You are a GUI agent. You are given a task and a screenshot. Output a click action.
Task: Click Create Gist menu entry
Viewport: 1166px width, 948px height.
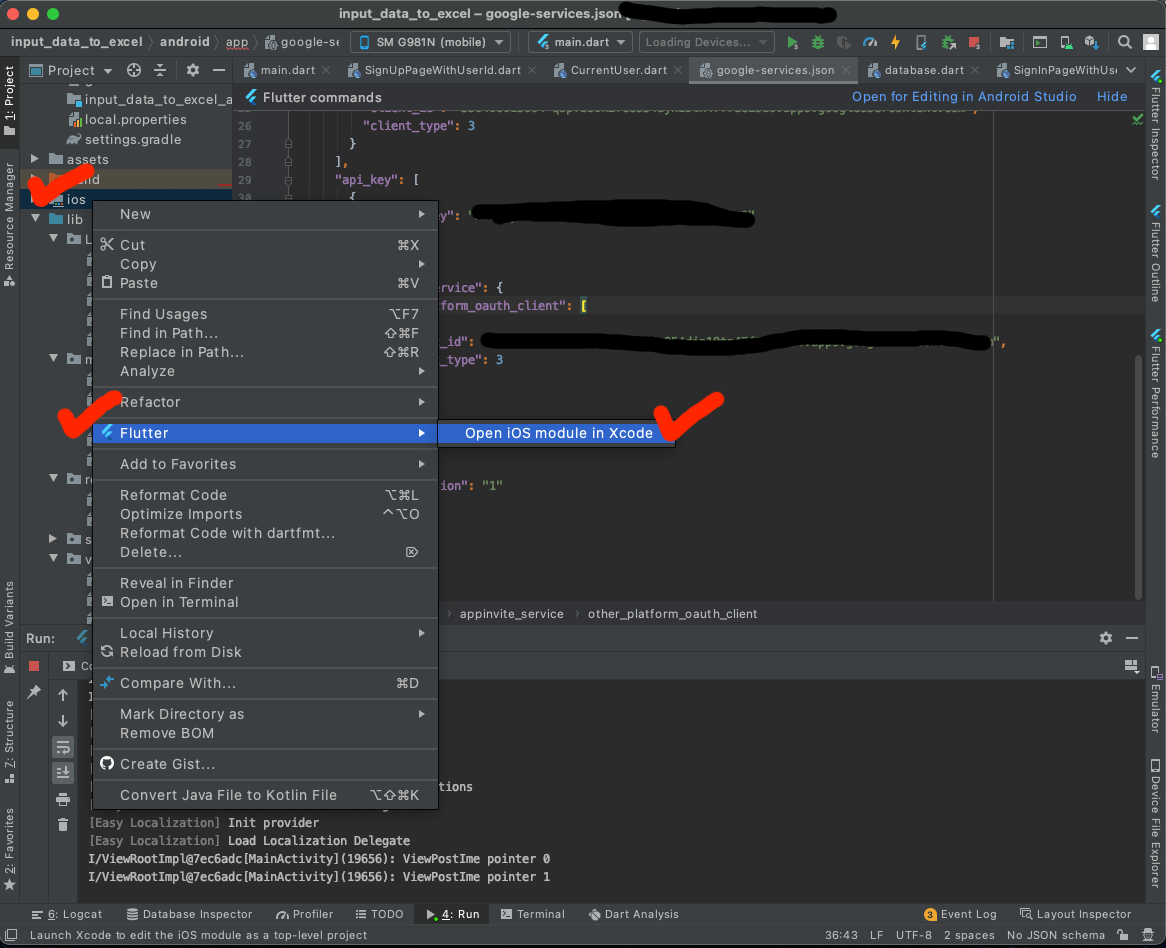[265, 764]
